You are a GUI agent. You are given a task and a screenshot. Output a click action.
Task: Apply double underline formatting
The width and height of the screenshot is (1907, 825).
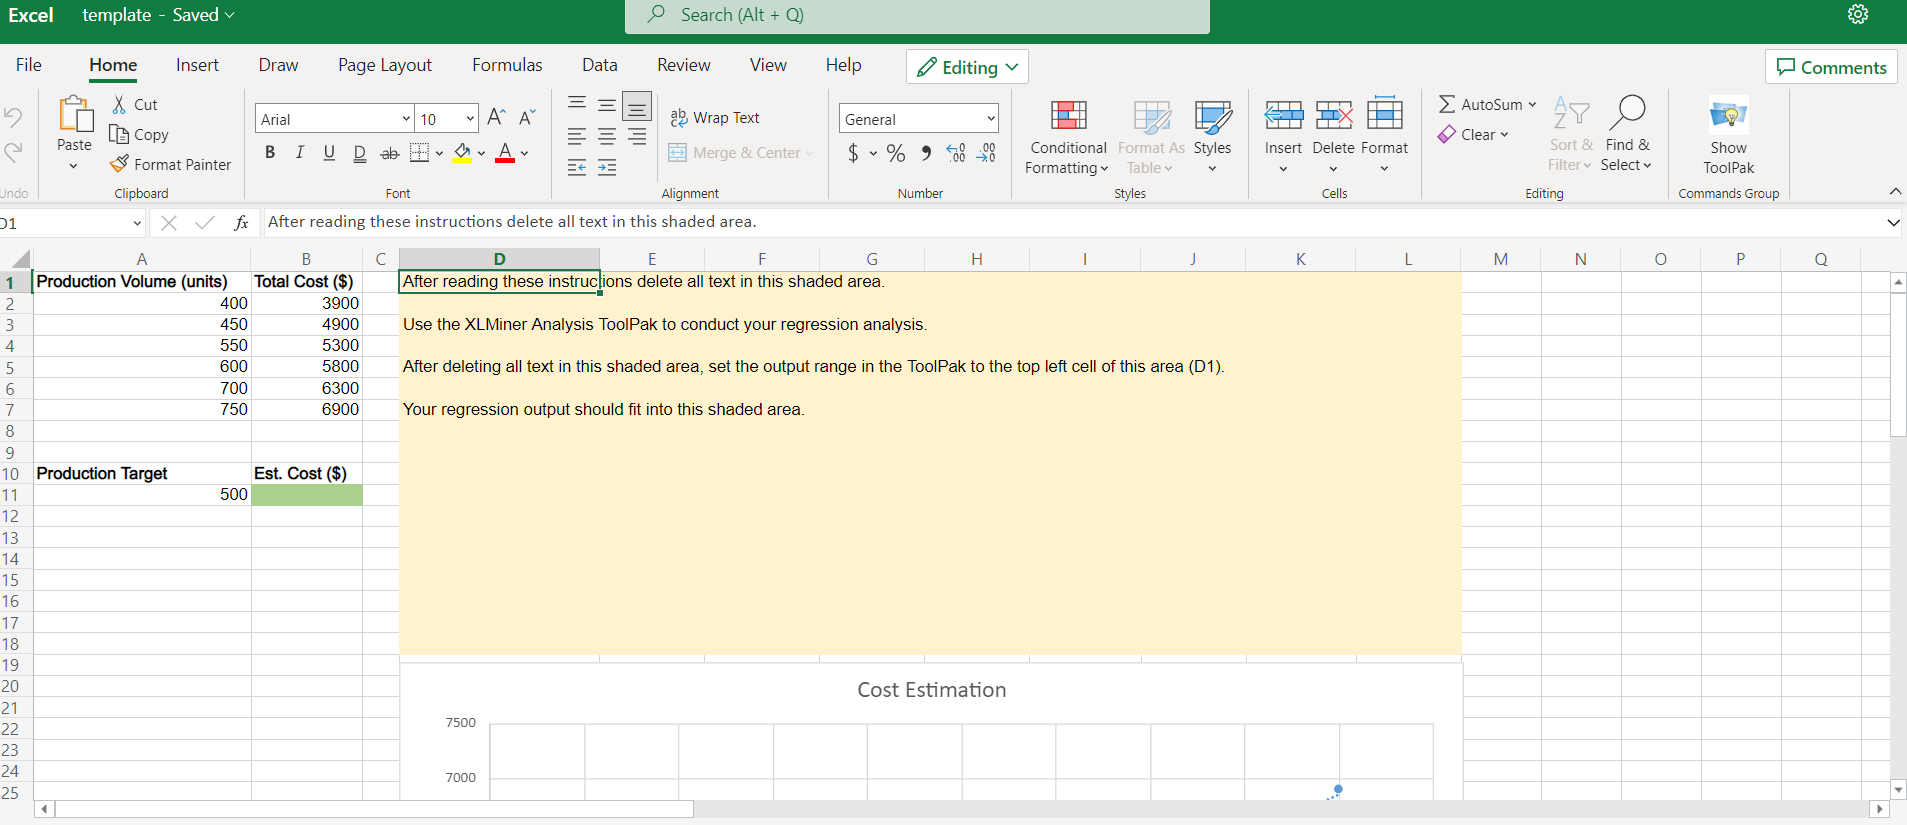360,153
